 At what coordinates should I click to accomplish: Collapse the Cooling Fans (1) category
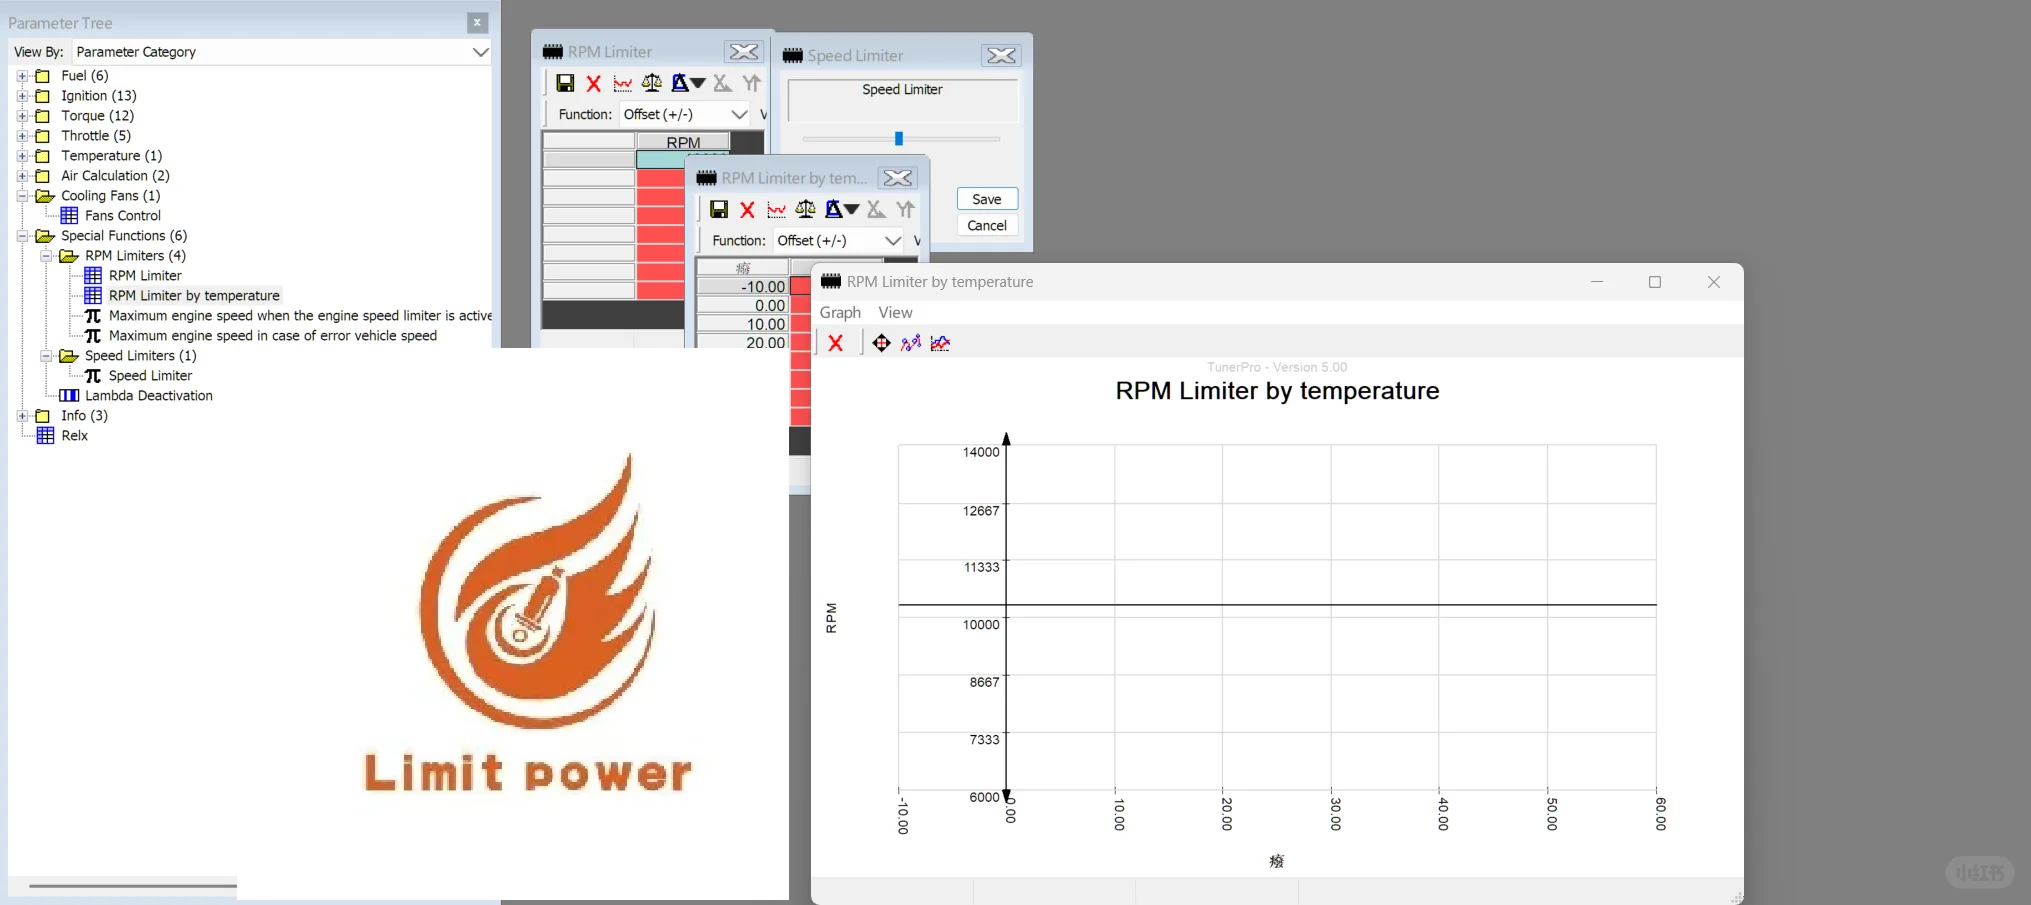pos(22,195)
